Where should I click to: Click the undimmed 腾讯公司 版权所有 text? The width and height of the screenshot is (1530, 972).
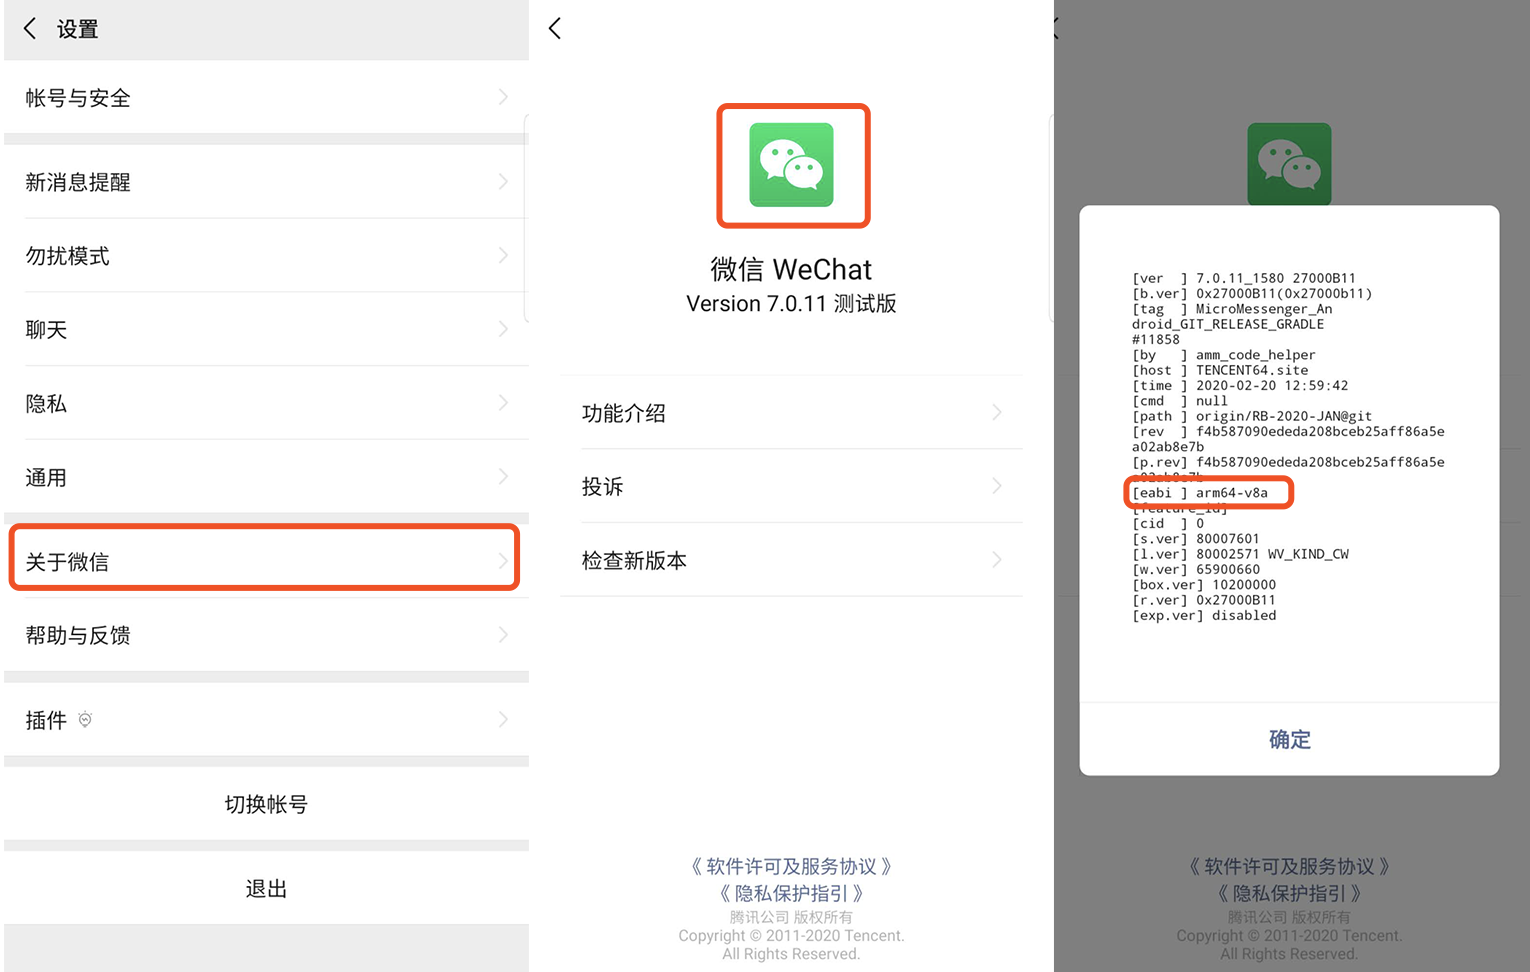[x=791, y=917]
